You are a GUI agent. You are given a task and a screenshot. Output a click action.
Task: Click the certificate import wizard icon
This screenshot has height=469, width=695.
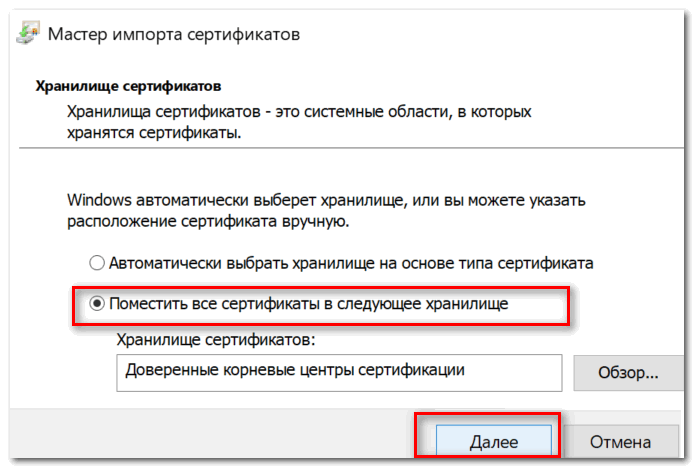[27, 32]
